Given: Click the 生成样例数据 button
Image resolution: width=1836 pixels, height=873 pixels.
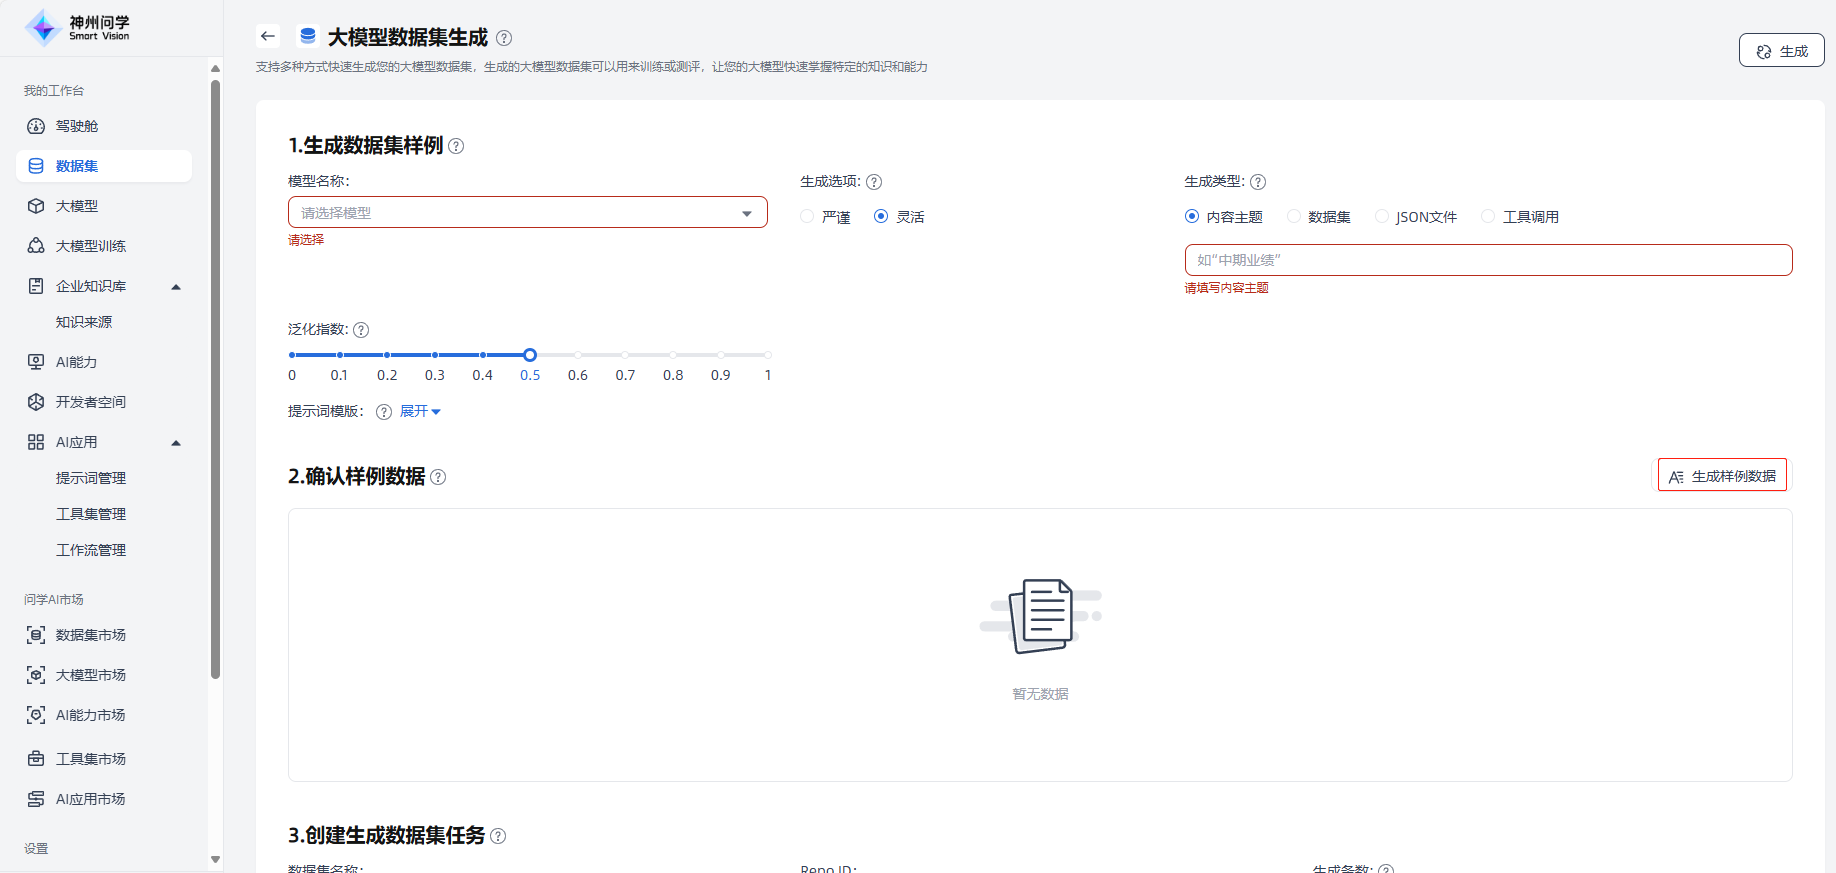Looking at the screenshot, I should click(1722, 476).
